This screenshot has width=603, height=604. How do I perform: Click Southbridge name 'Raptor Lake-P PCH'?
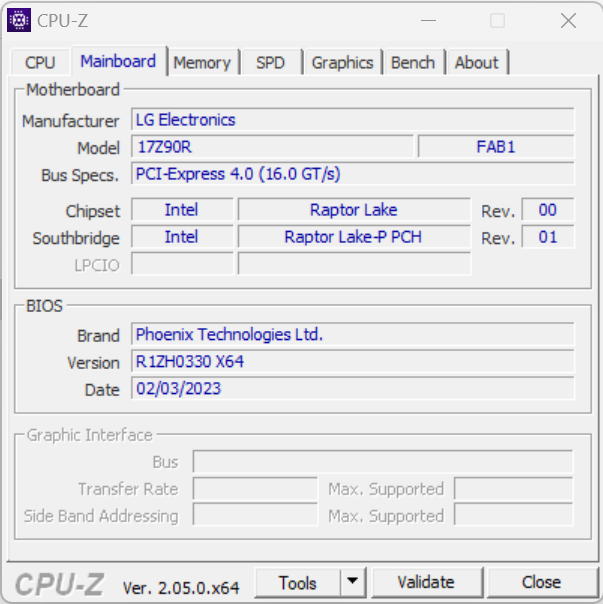pyautogui.click(x=354, y=237)
